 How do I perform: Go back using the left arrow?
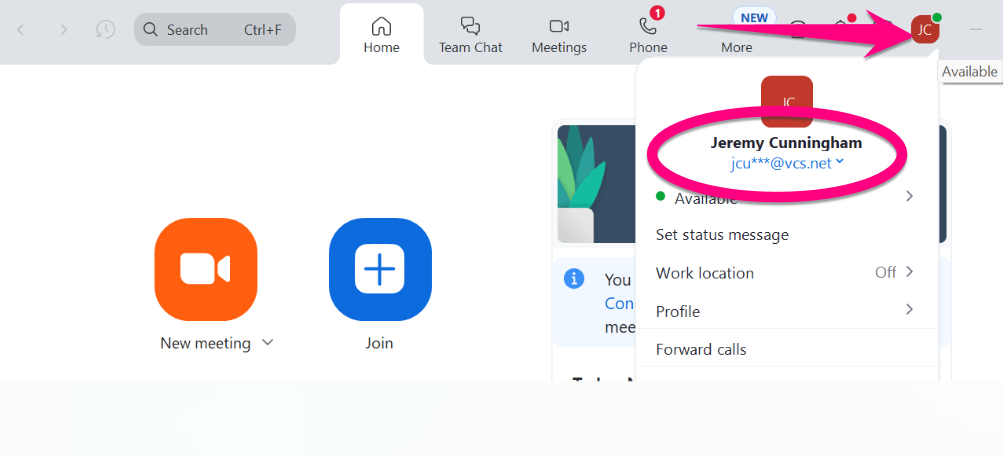click(x=21, y=30)
